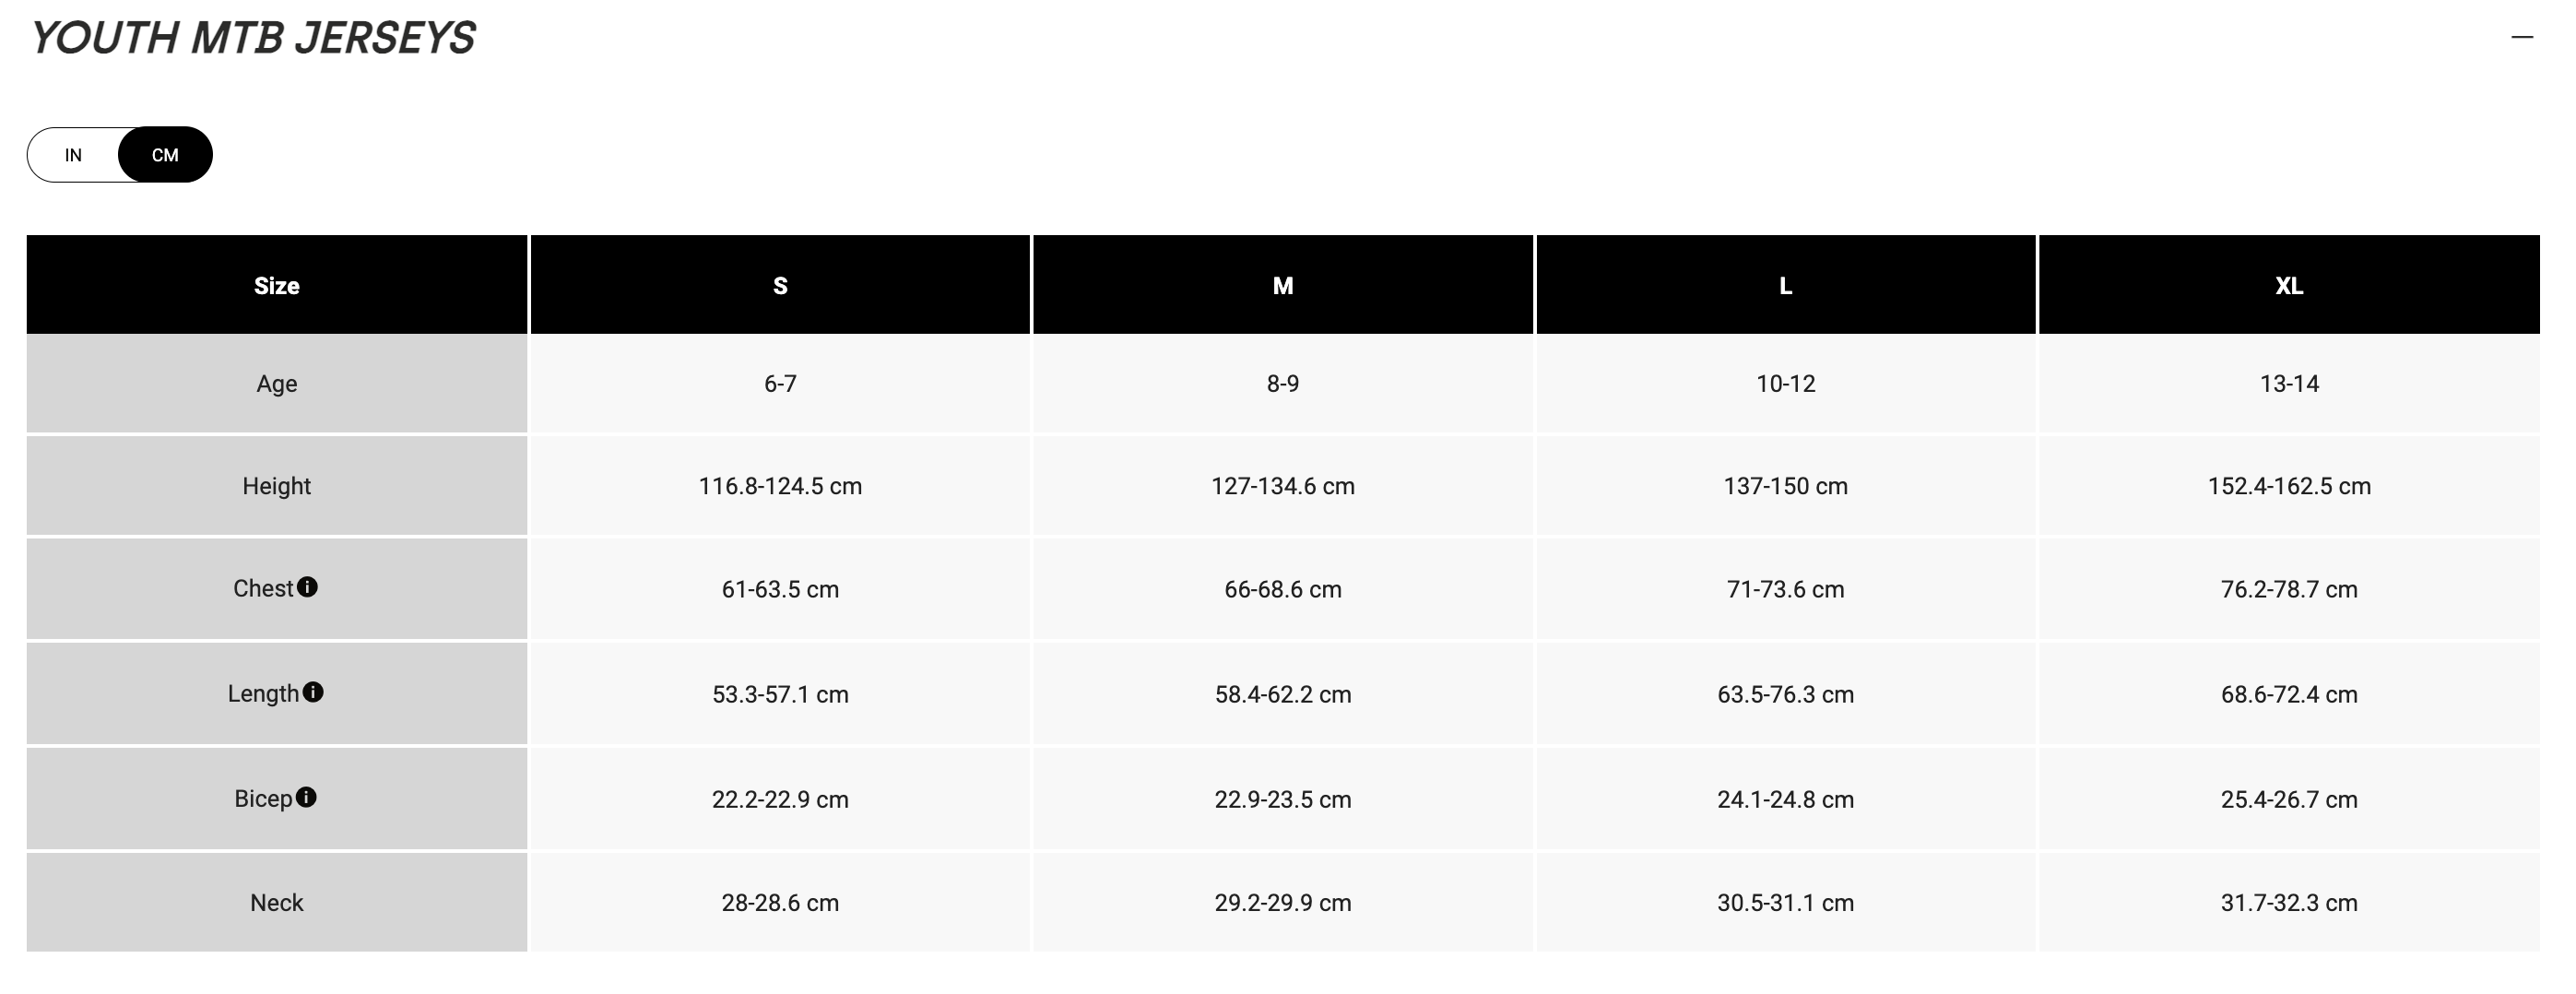Click the Bicep info icon

(x=306, y=797)
